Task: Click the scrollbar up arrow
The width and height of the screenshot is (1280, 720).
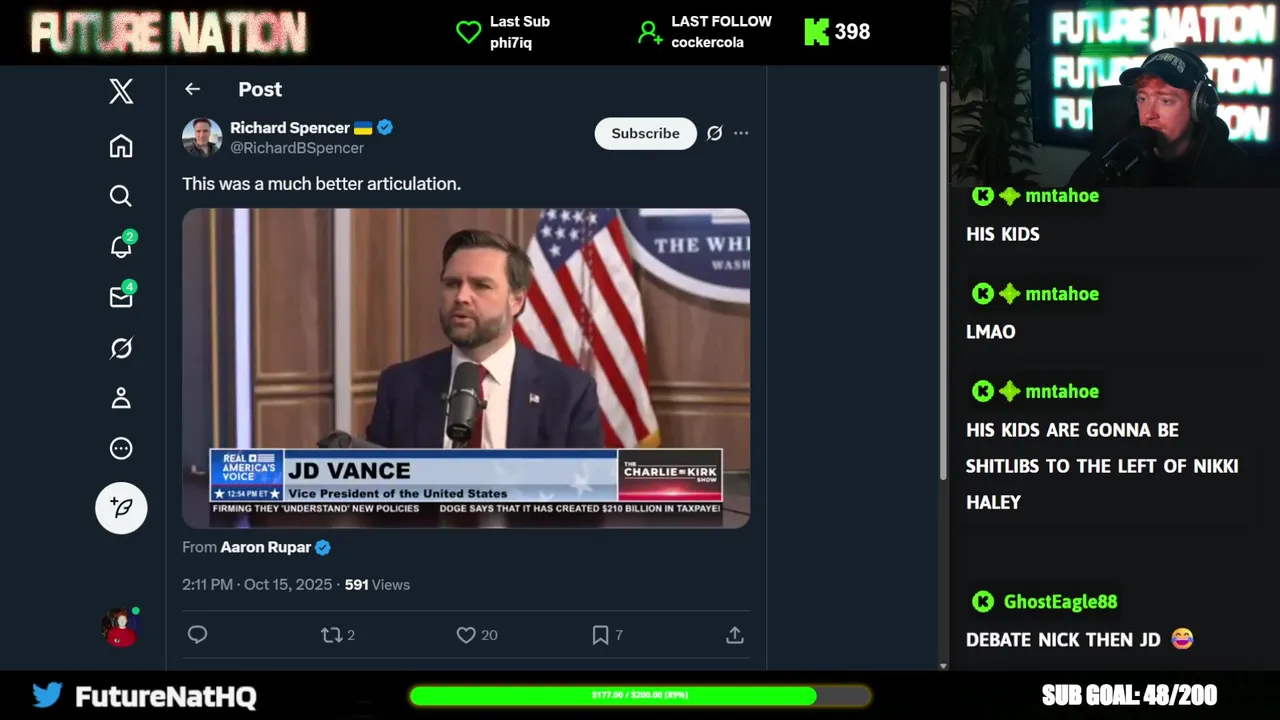Action: coord(943,71)
